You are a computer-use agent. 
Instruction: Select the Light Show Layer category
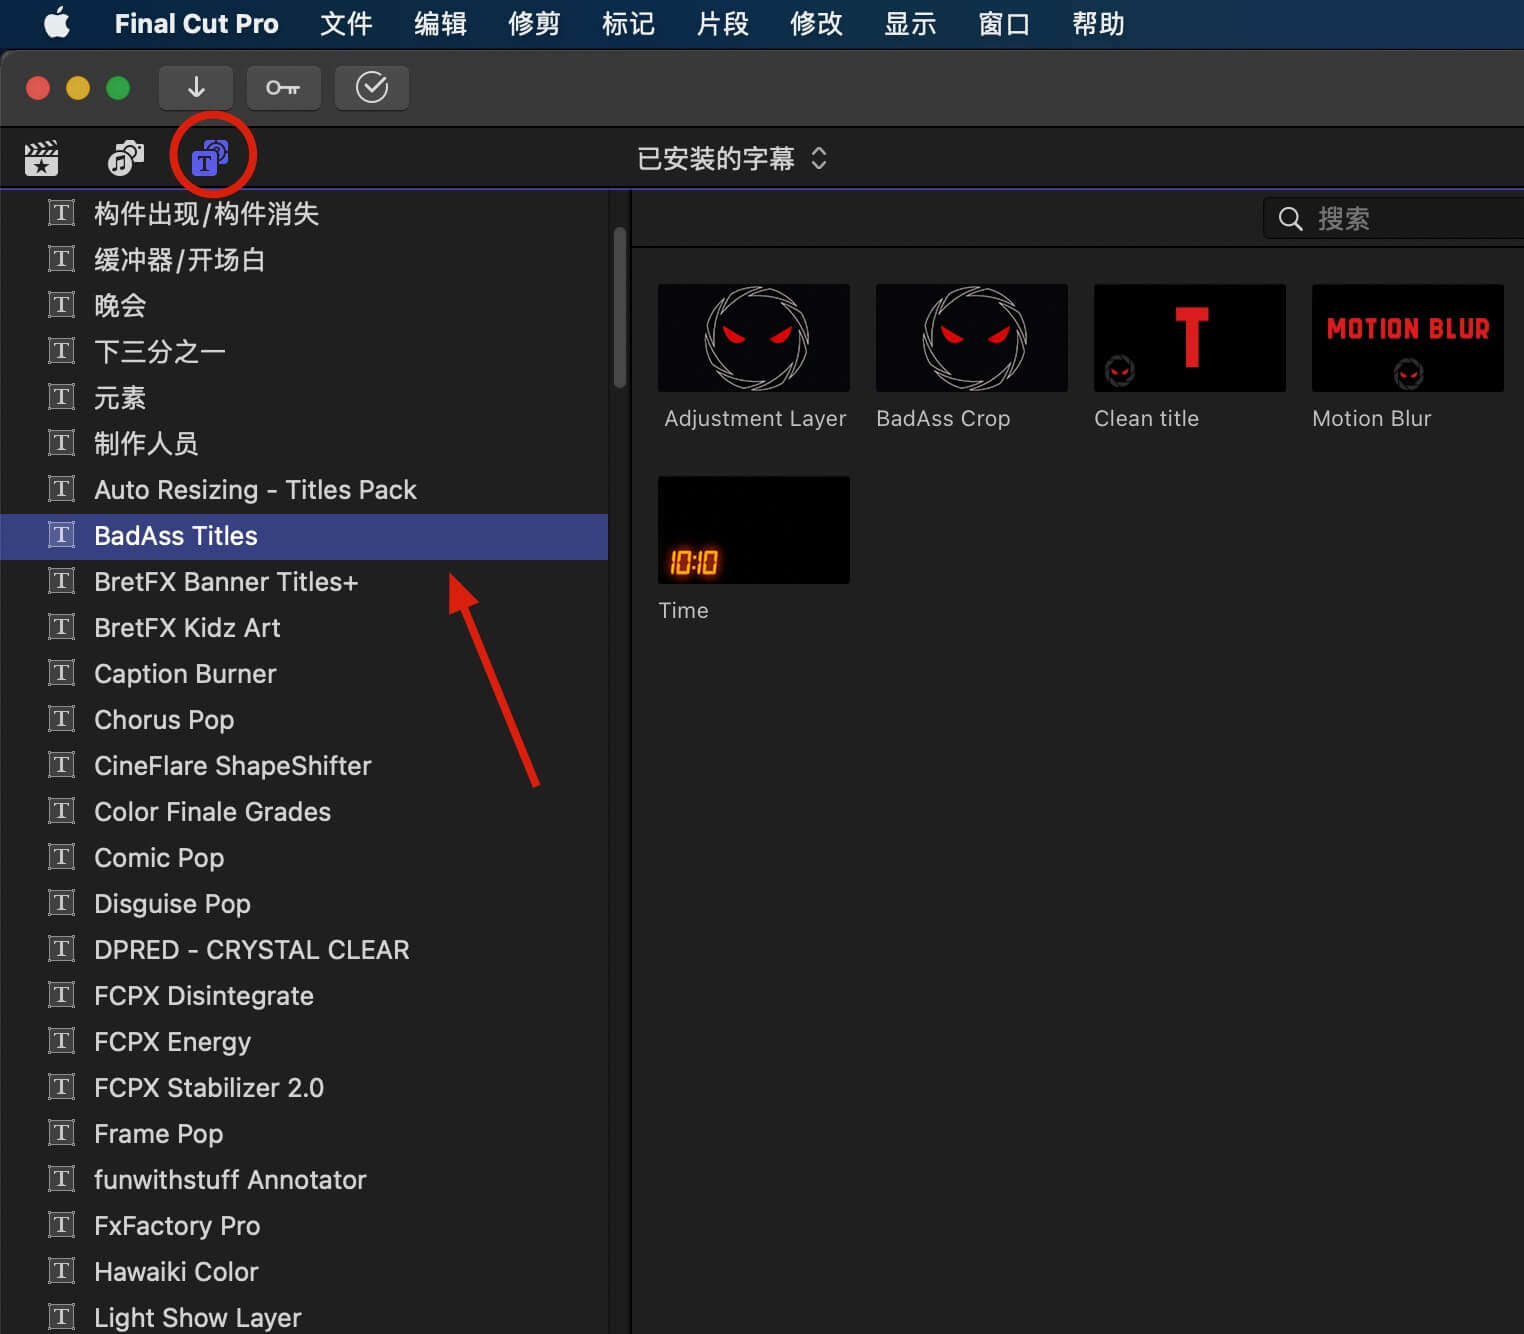click(304, 1316)
